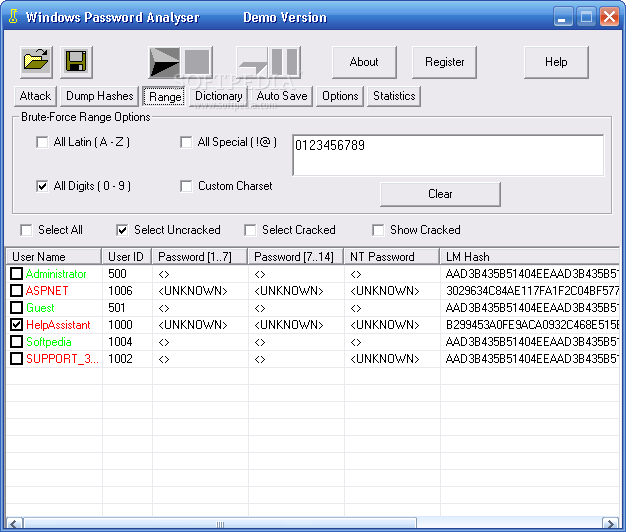626x532 pixels.
Task: Open the Dump Hashes tab
Action: tap(99, 96)
